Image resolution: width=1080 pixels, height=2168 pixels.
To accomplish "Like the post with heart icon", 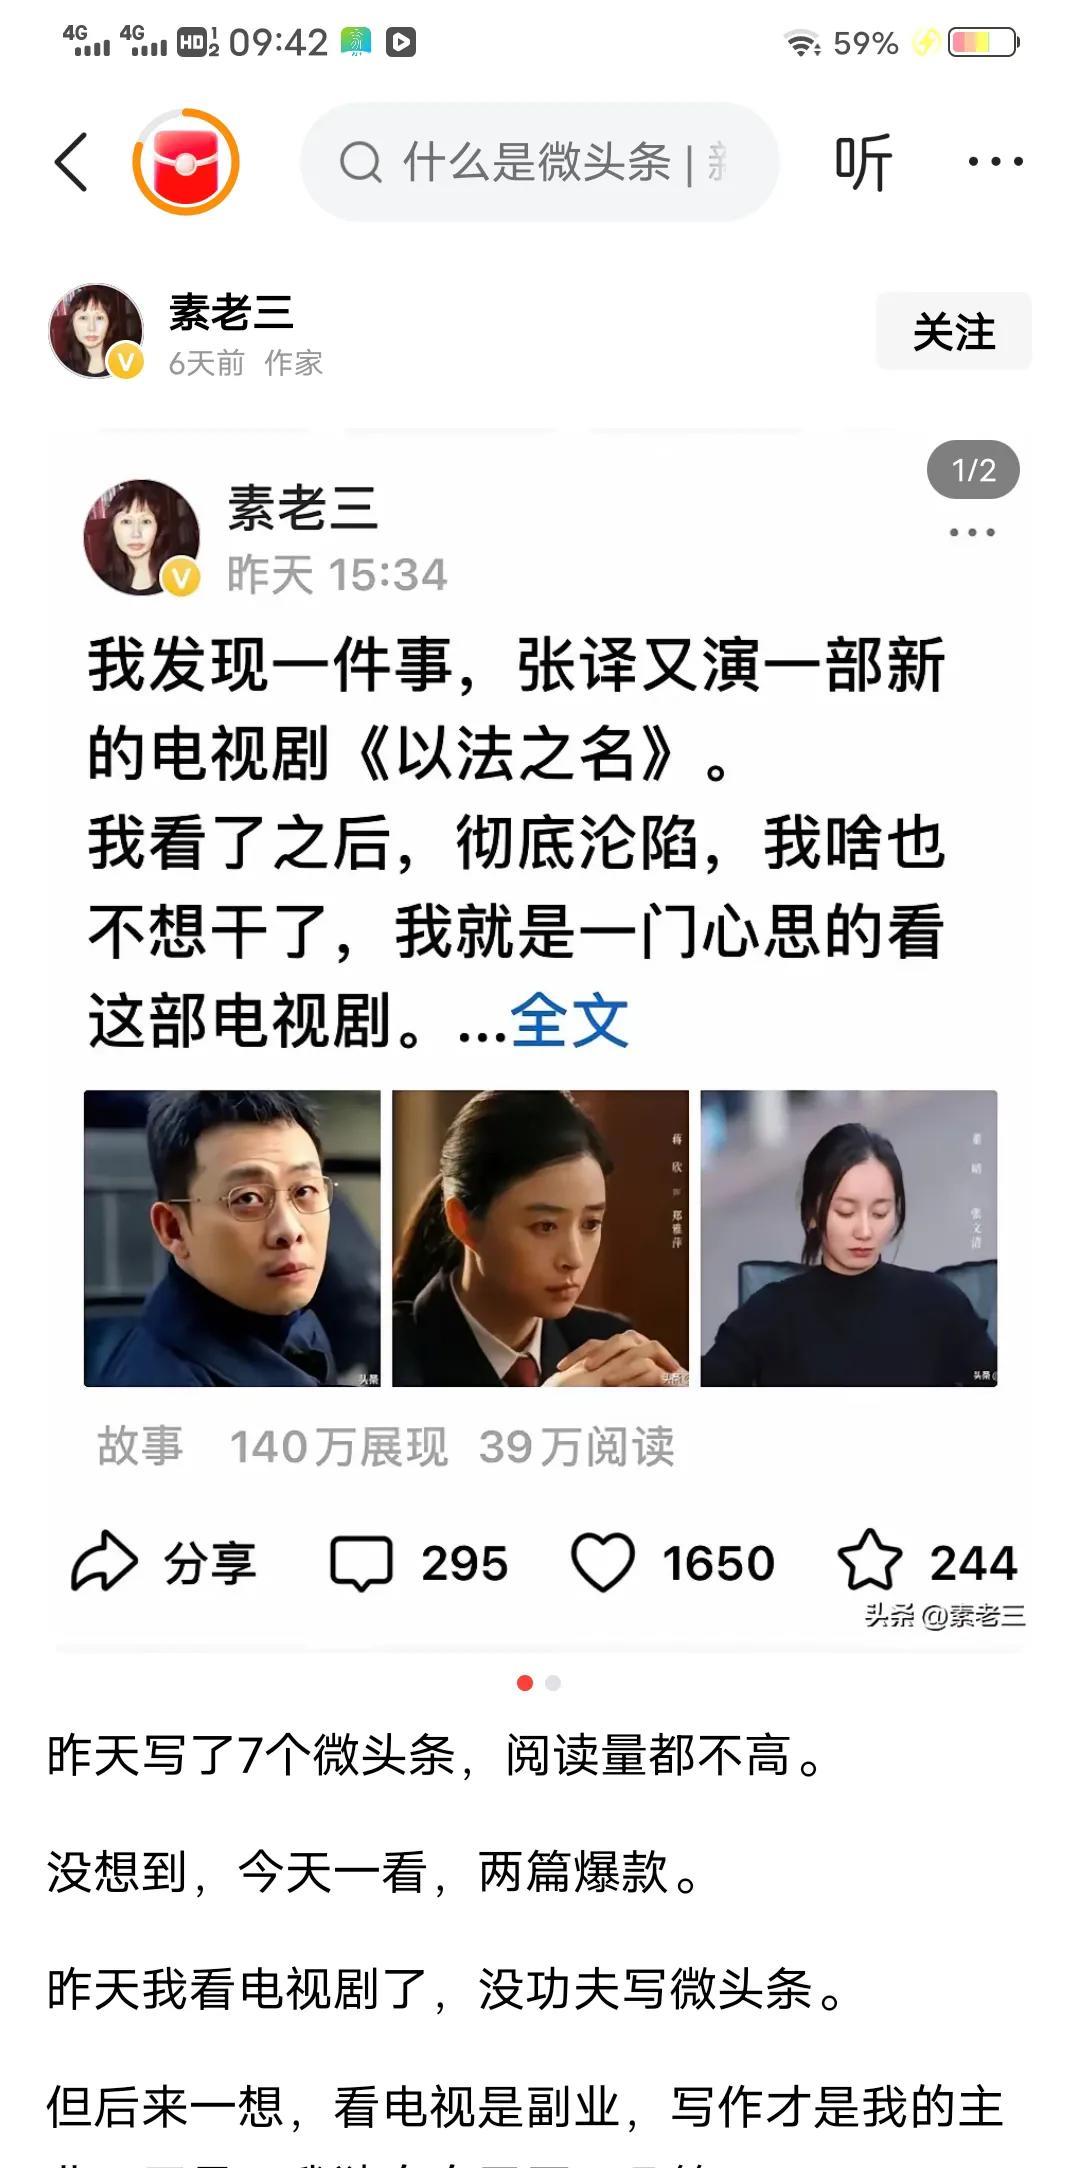I will 602,1562.
